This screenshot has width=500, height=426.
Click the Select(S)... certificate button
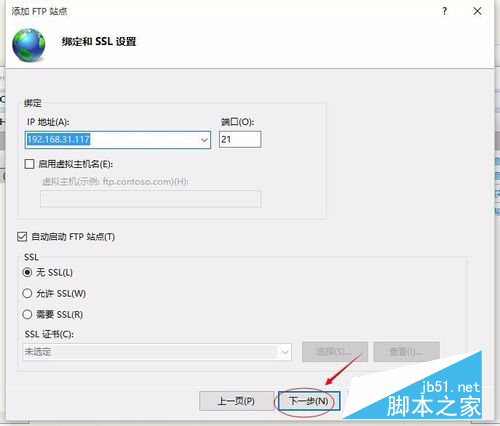335,352
